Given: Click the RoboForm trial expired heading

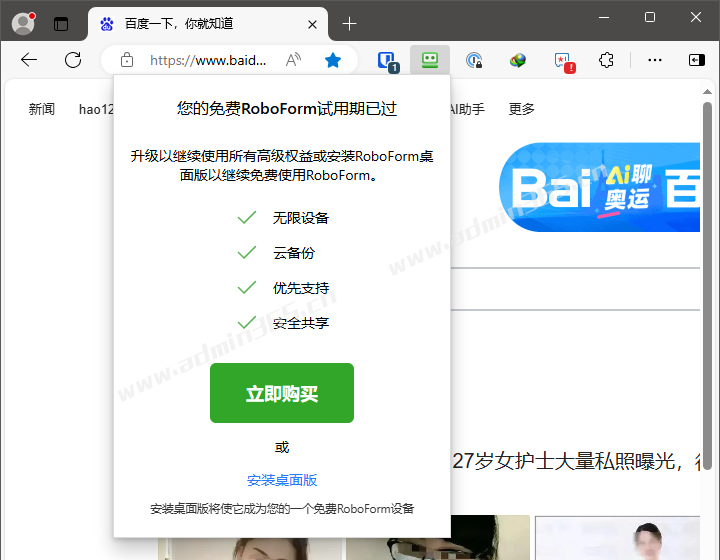Looking at the screenshot, I should (287, 108).
